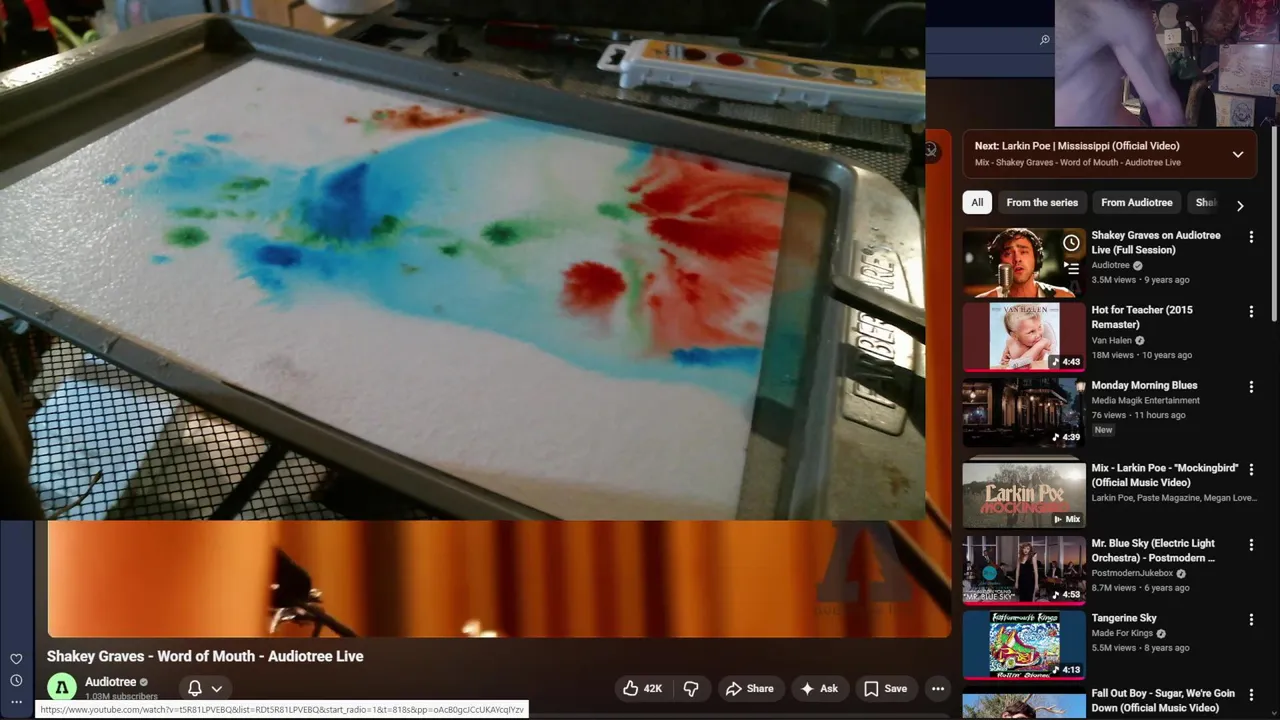This screenshot has width=1280, height=720.
Task: Play the Tangerine Sky thumbnail
Action: coord(1023,645)
